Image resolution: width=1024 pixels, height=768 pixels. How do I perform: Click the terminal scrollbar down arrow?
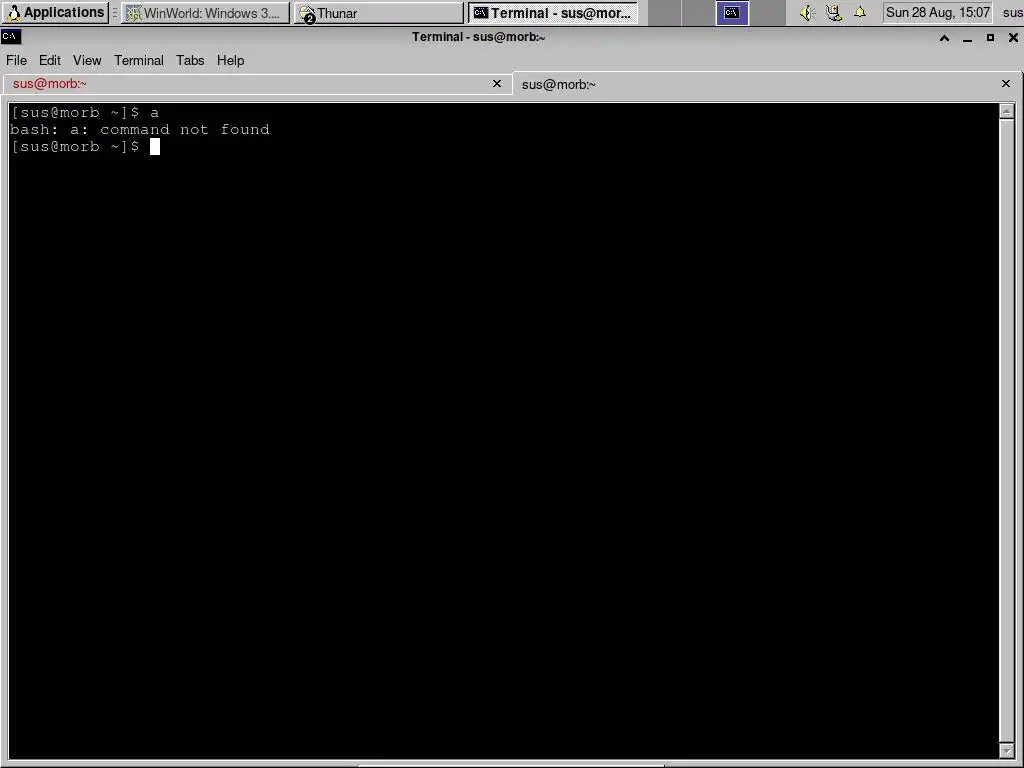click(1007, 751)
